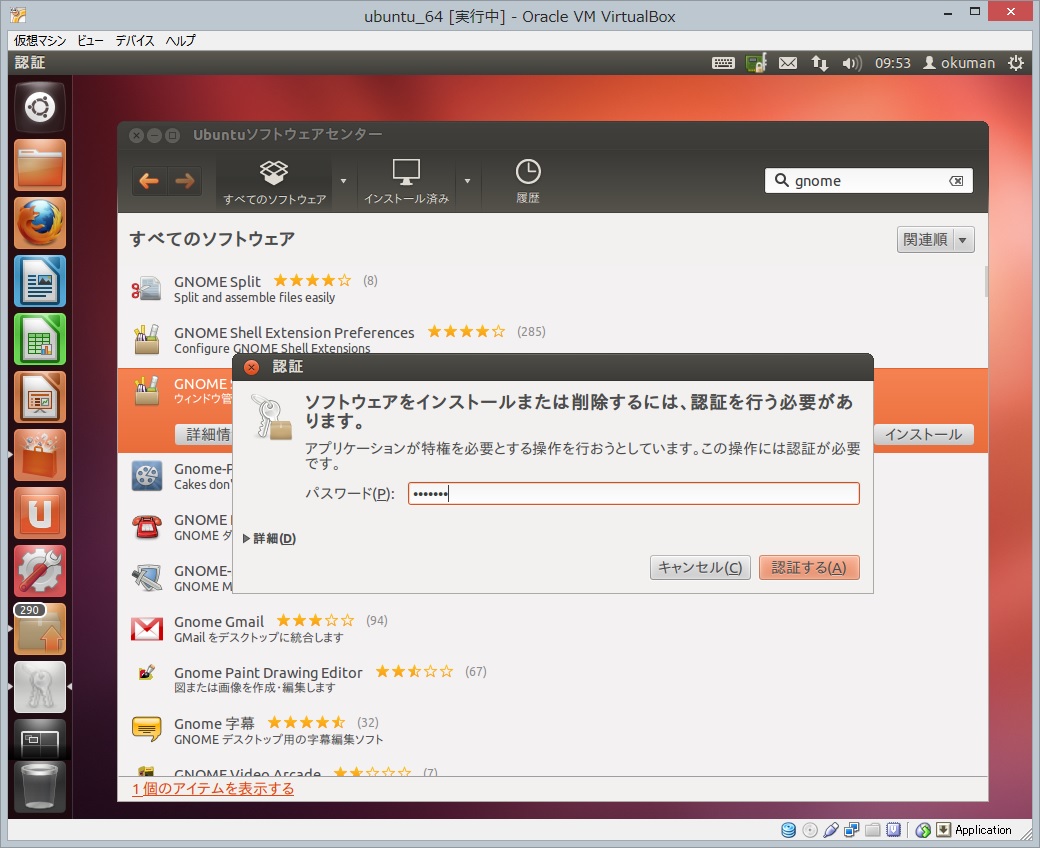Click the Ubuntu Software Center launcher icon
Viewport: 1040px width, 848px height.
tap(40, 455)
